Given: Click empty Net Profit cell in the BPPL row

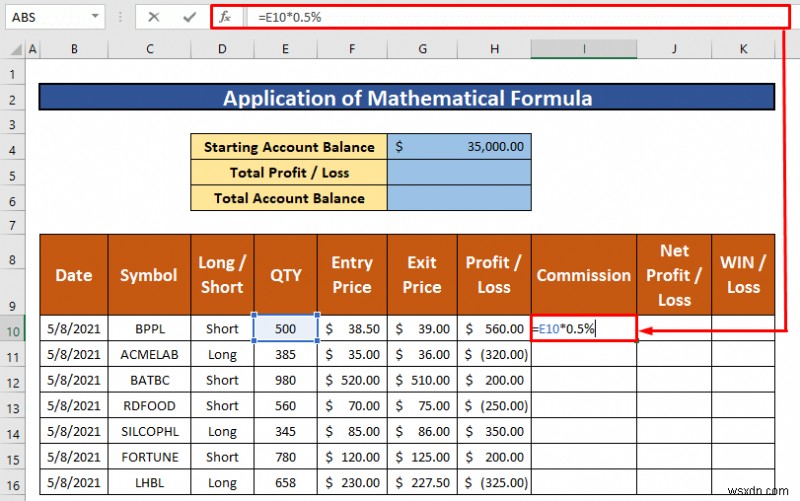Looking at the screenshot, I should [x=674, y=329].
